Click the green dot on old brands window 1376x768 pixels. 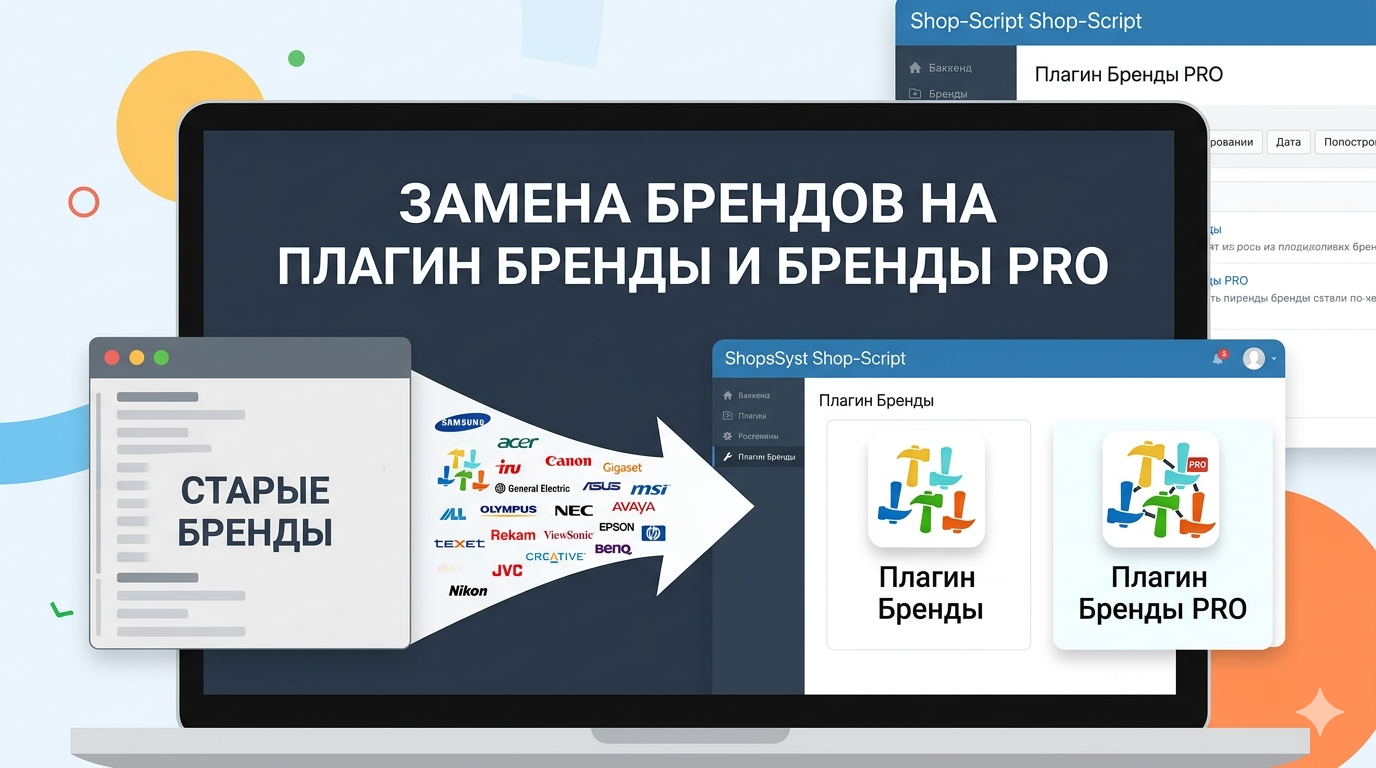pos(162,358)
